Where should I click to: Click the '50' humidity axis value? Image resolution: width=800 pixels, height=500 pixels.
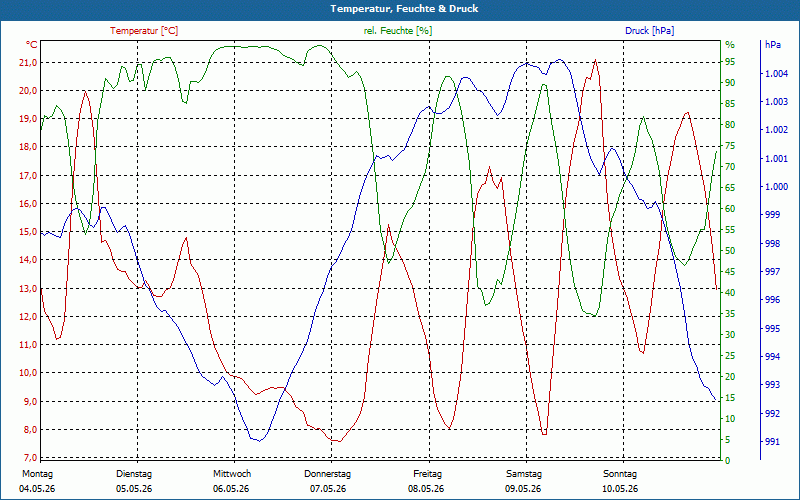pos(731,251)
